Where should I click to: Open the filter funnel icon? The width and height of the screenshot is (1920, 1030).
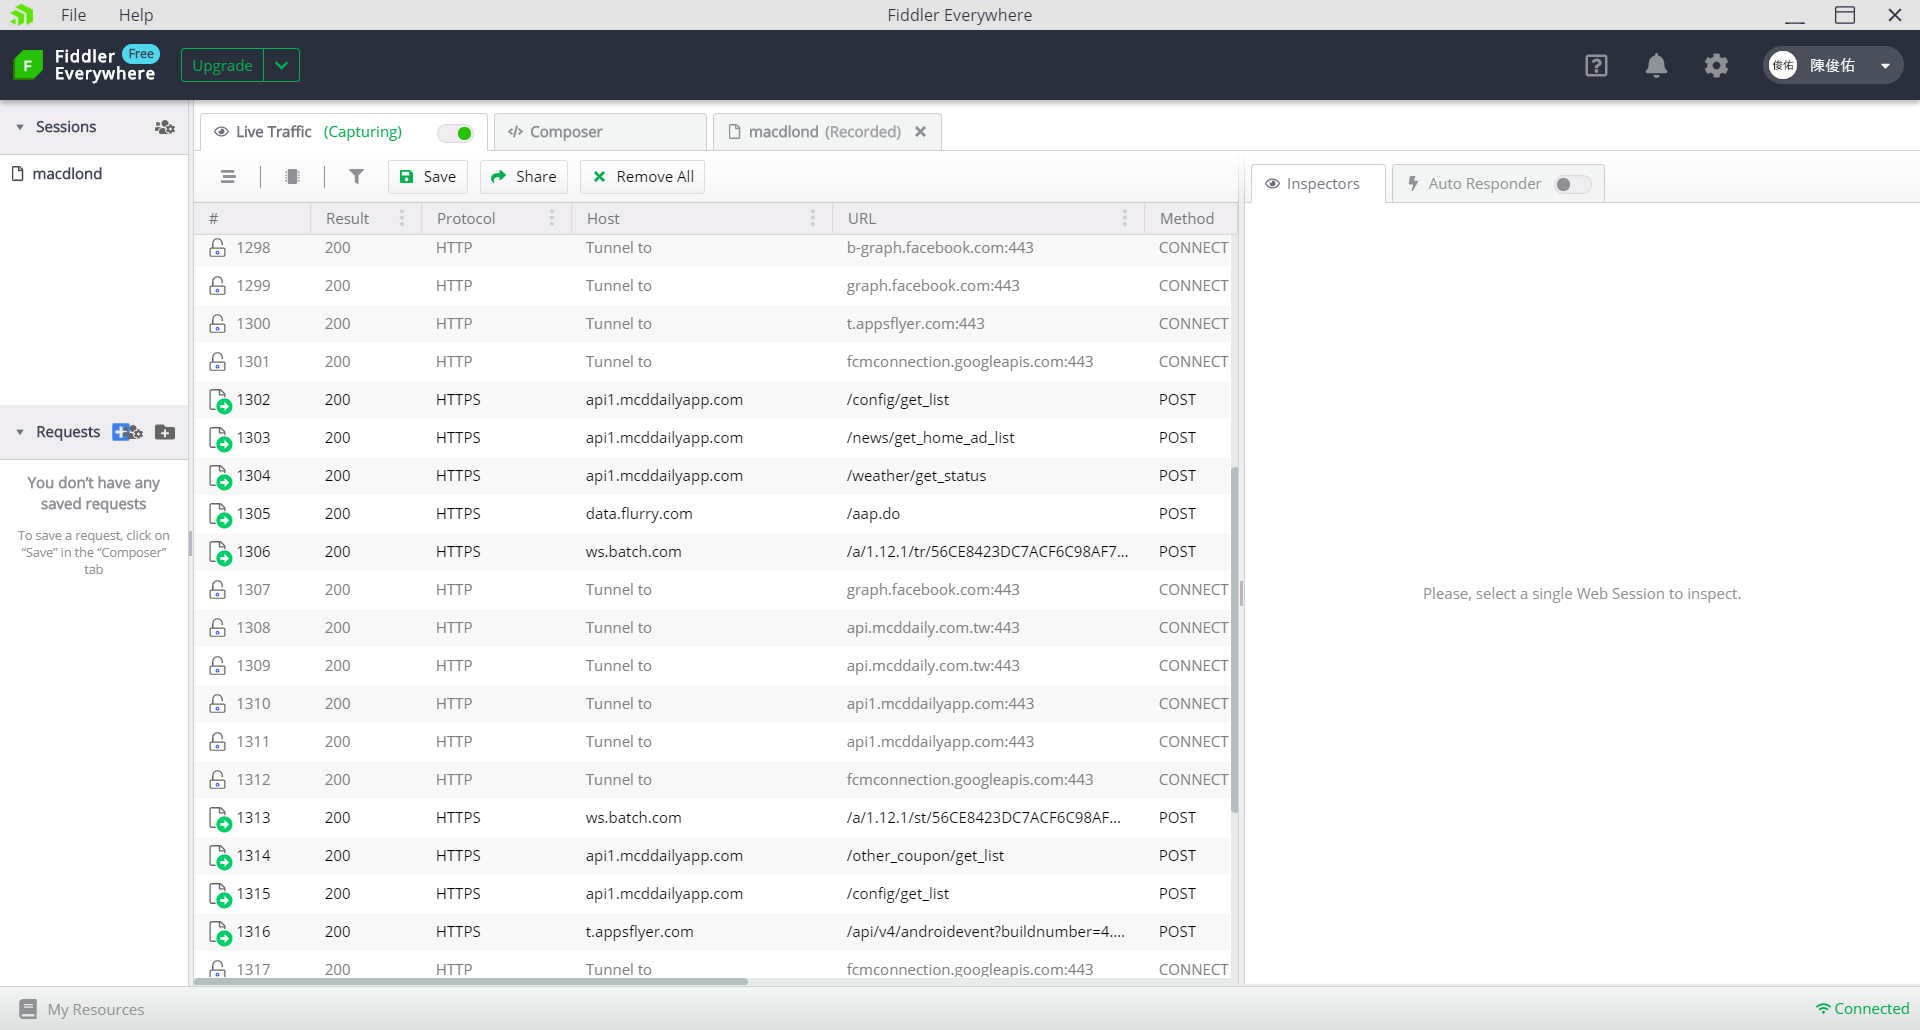pyautogui.click(x=356, y=177)
